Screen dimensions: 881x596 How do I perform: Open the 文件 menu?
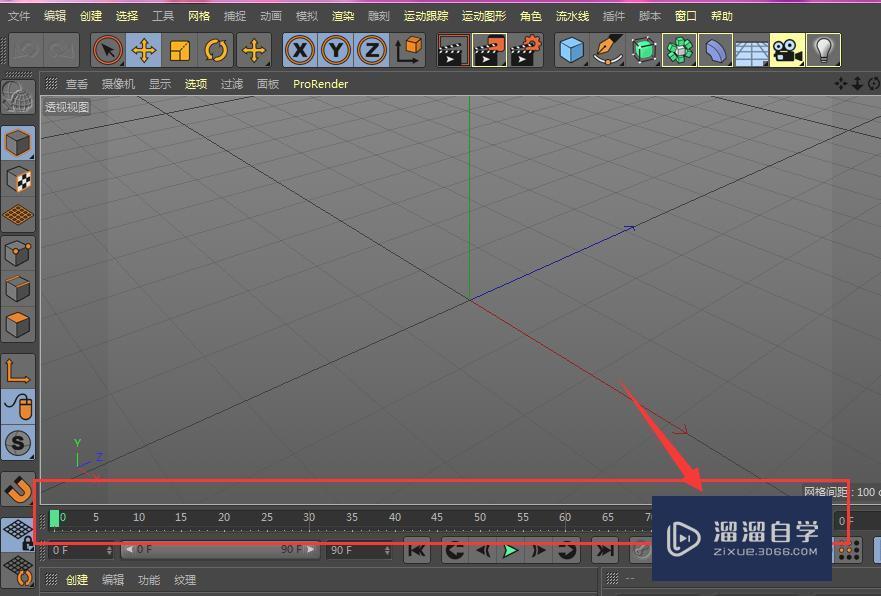pyautogui.click(x=19, y=16)
